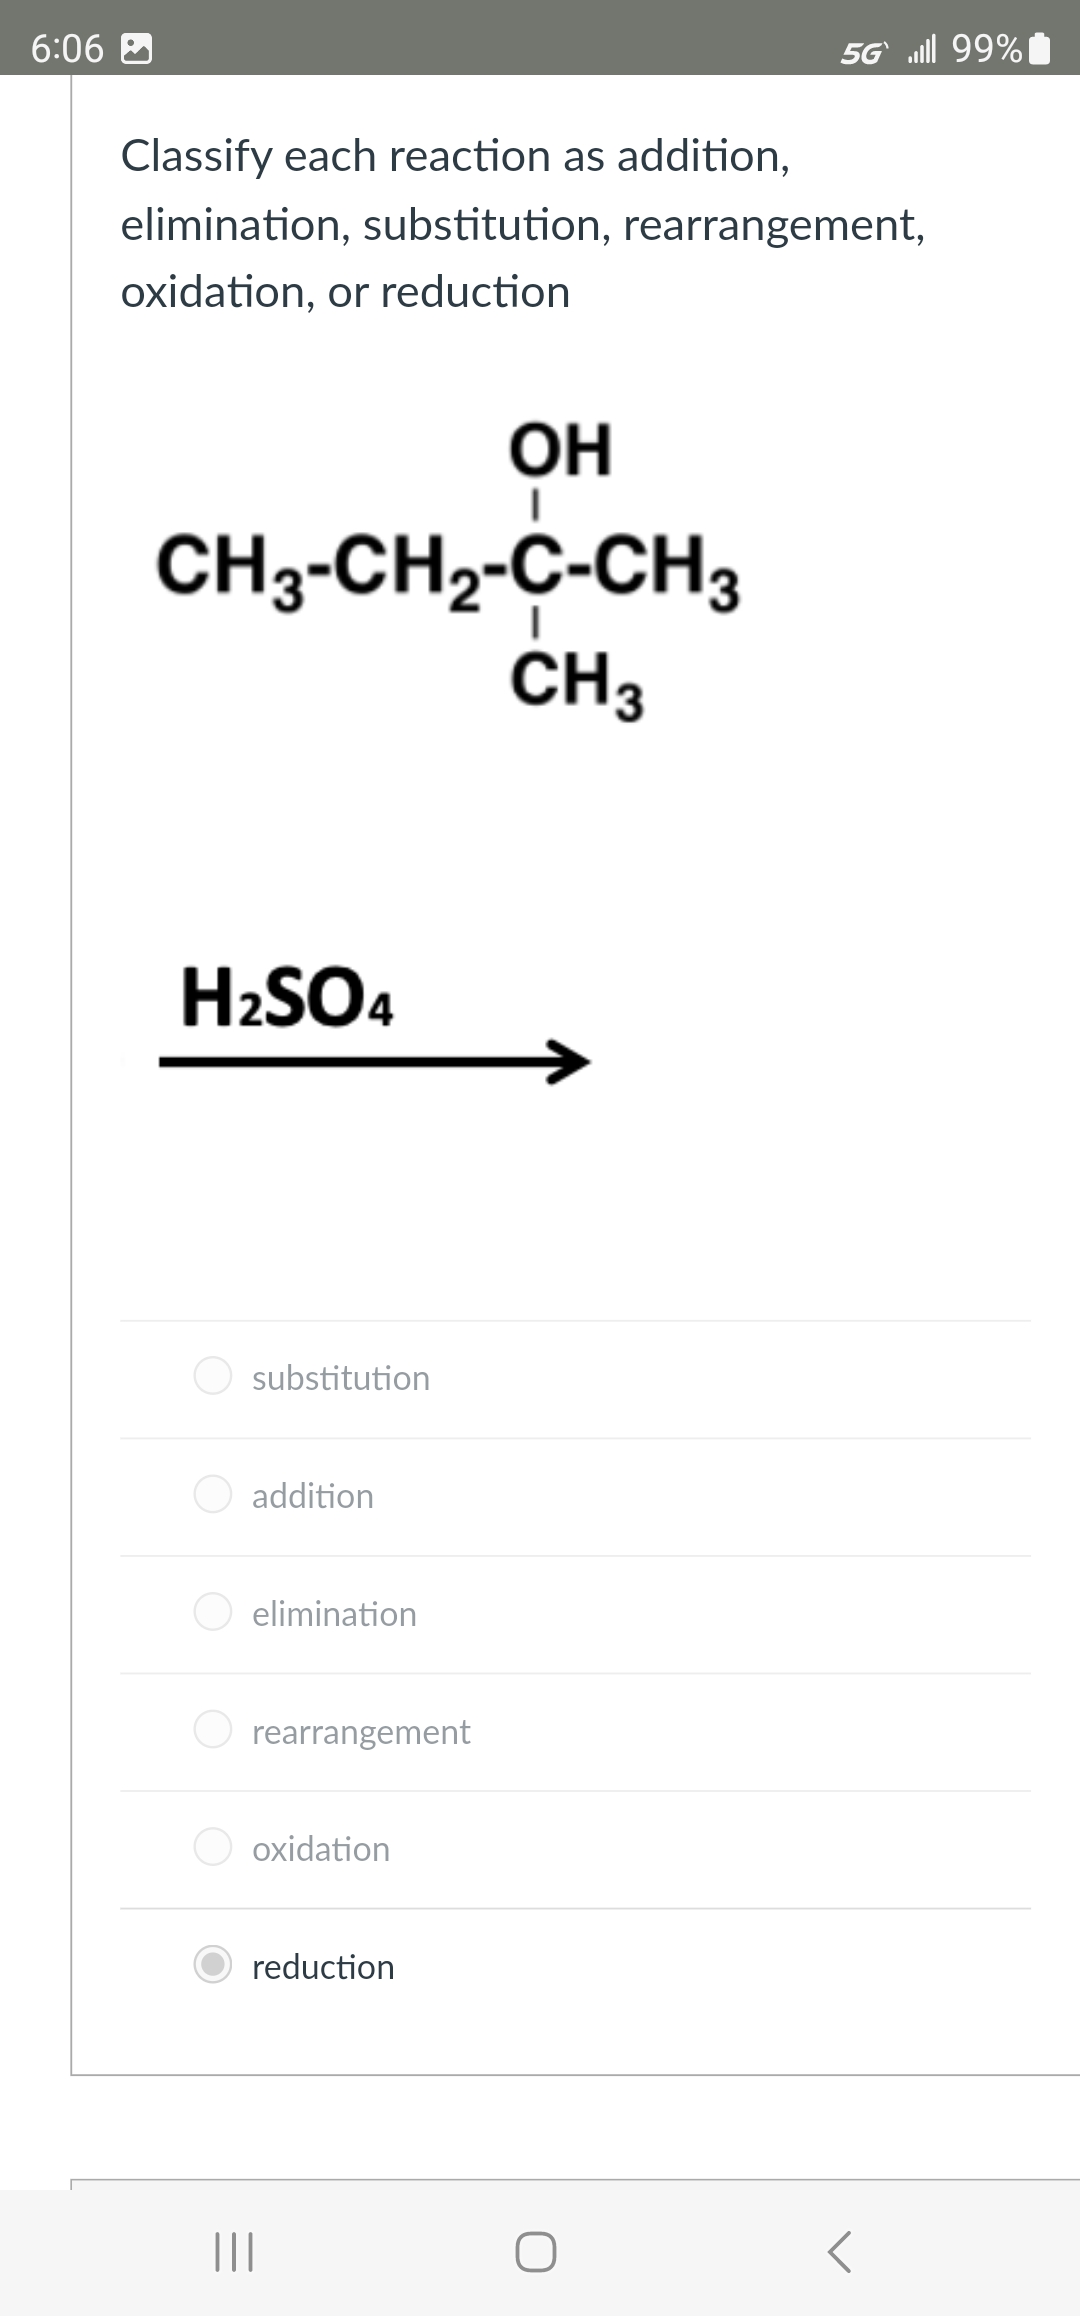Select the addition answer option

coord(213,1495)
